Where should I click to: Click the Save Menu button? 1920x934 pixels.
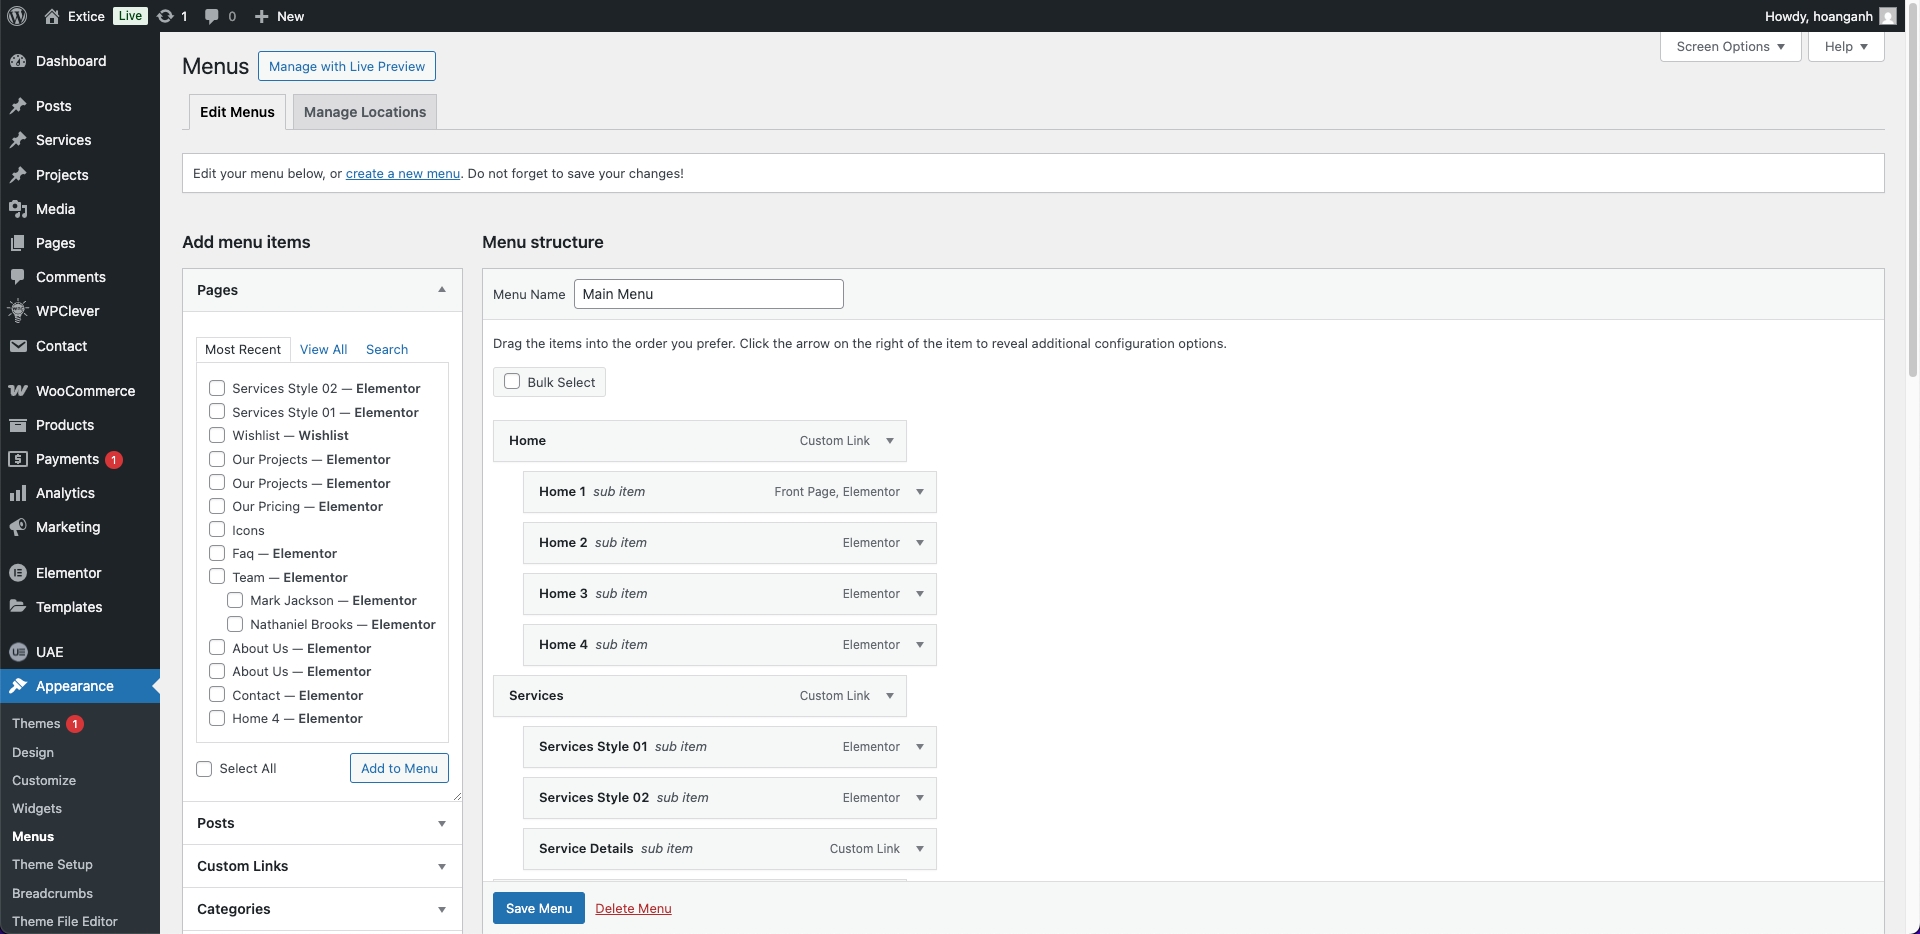tap(538, 908)
